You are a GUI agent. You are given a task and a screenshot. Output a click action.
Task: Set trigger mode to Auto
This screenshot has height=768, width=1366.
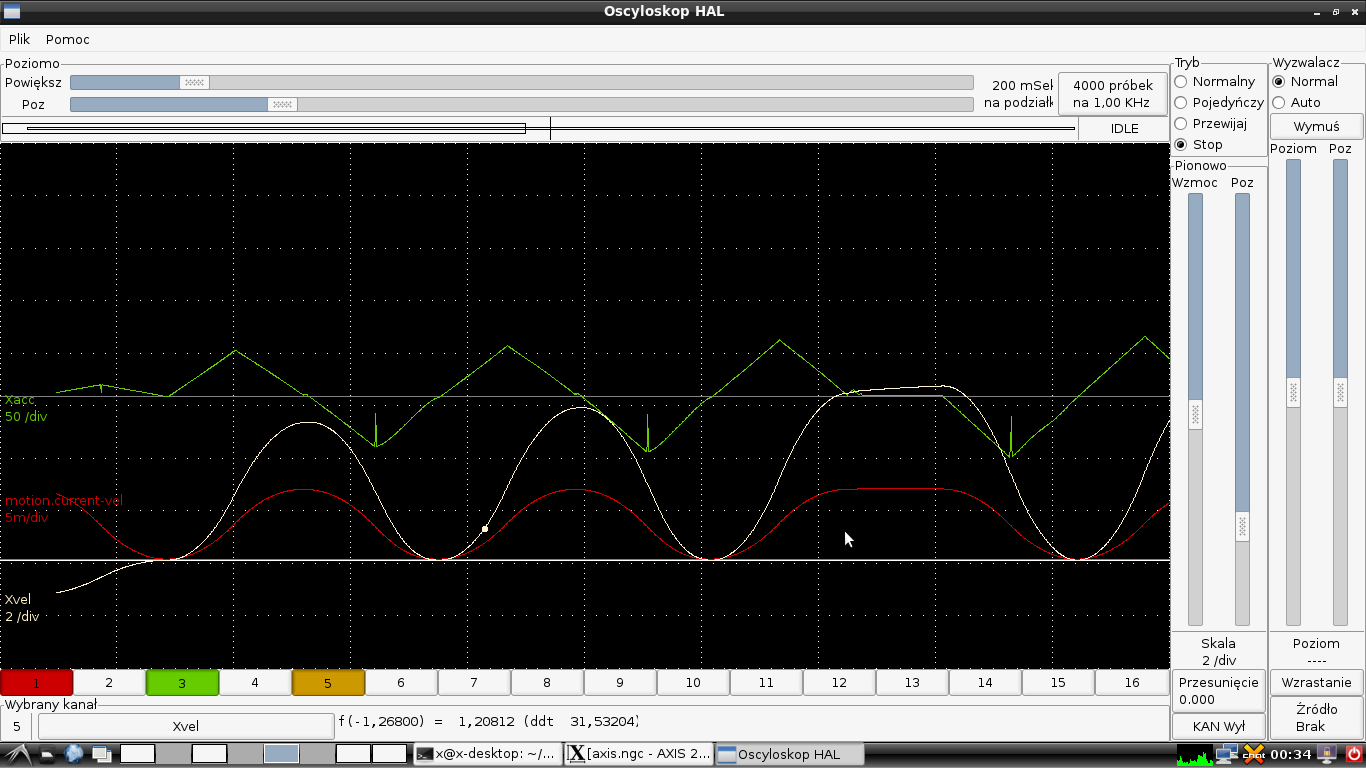tap(1297, 102)
